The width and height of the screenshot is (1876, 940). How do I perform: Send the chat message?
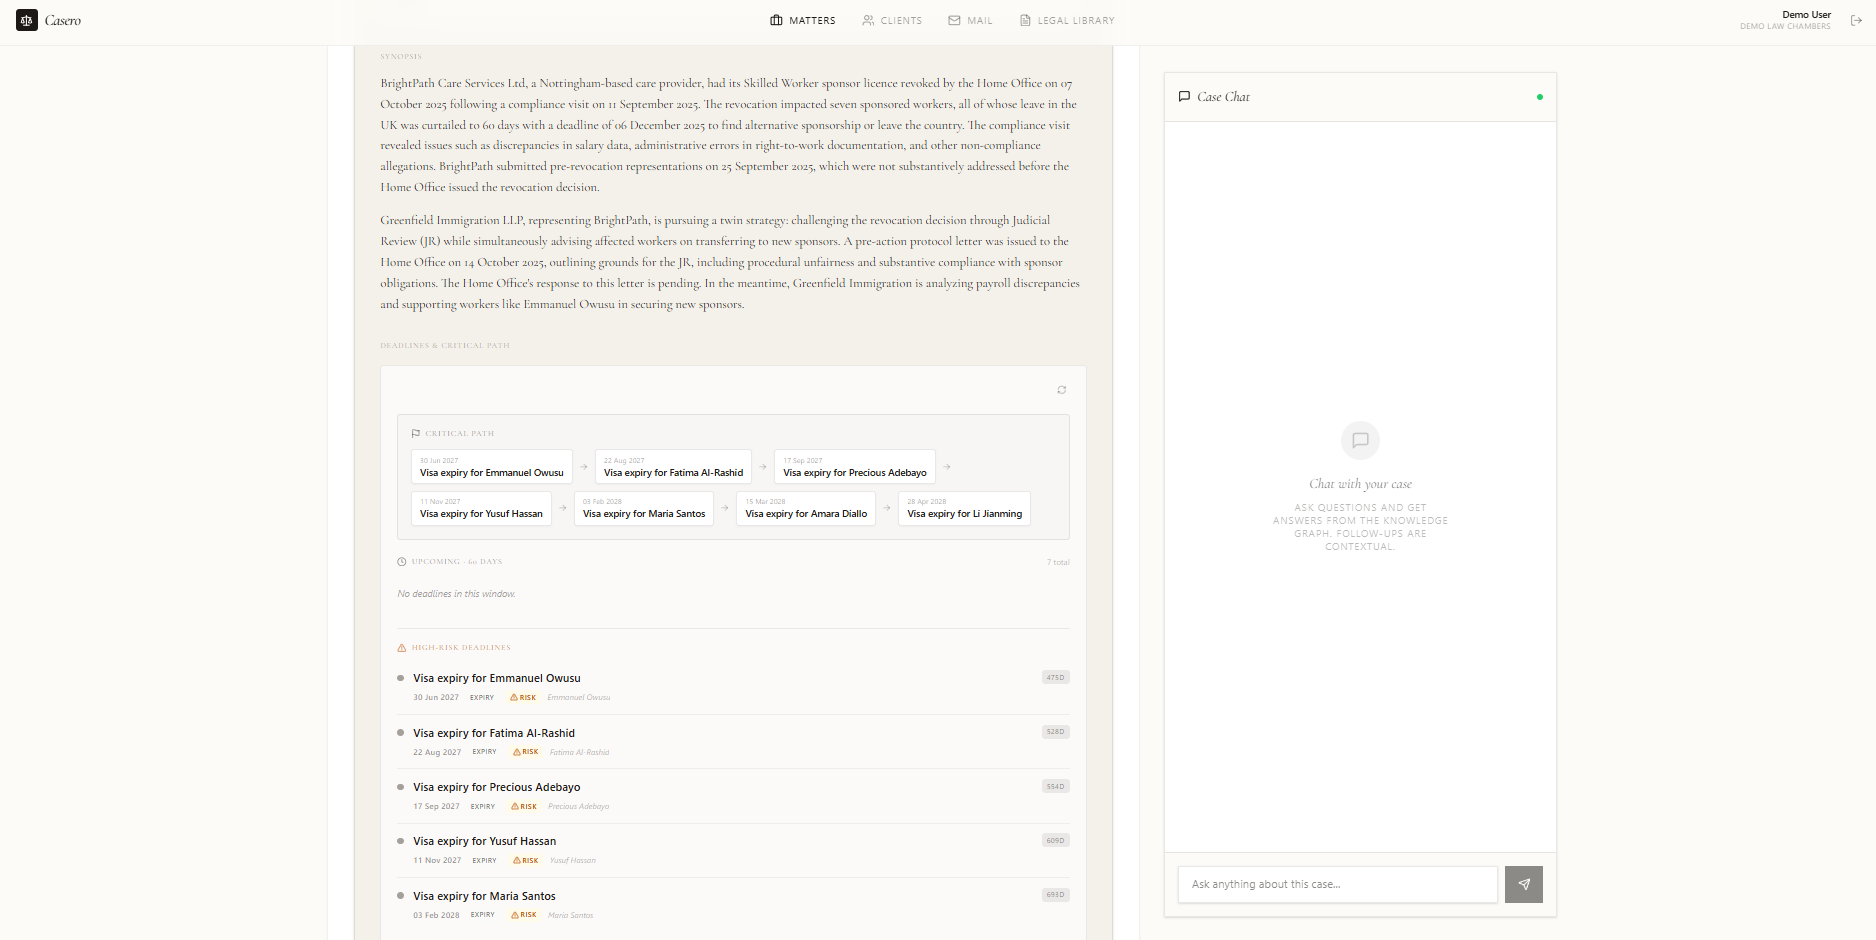pyautogui.click(x=1524, y=885)
